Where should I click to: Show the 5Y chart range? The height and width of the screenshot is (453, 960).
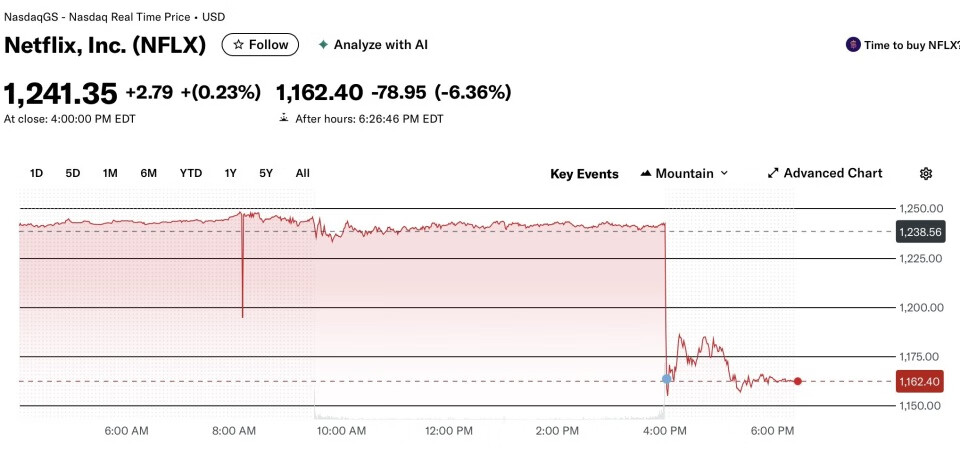click(266, 173)
